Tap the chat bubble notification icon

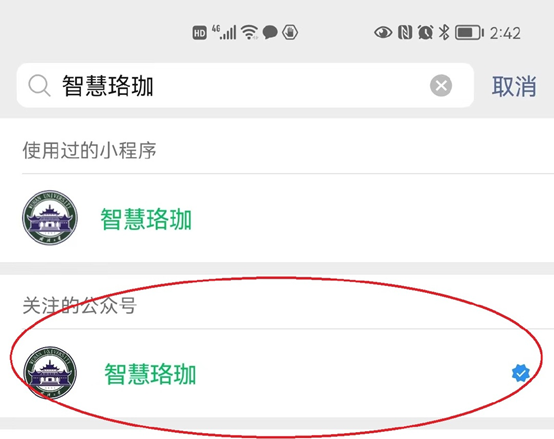(x=270, y=32)
